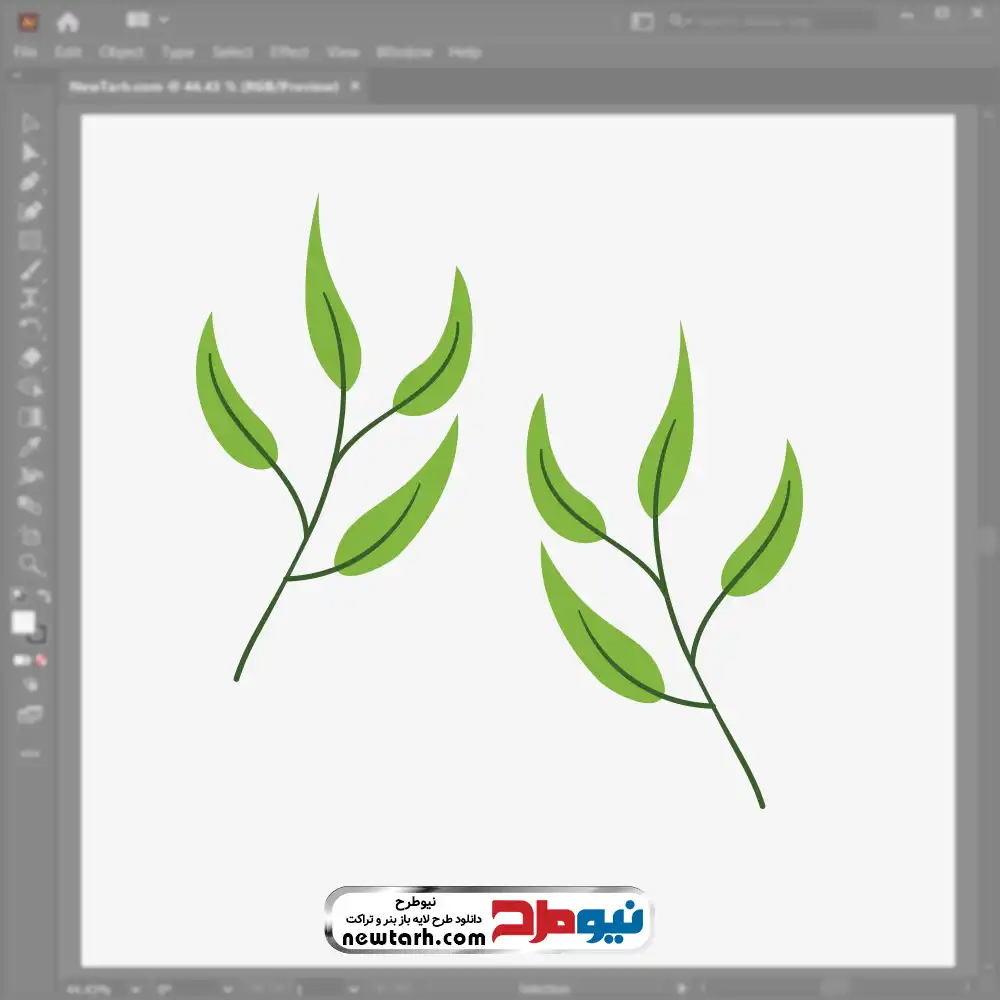Swap fill and stroke colors

43,597
